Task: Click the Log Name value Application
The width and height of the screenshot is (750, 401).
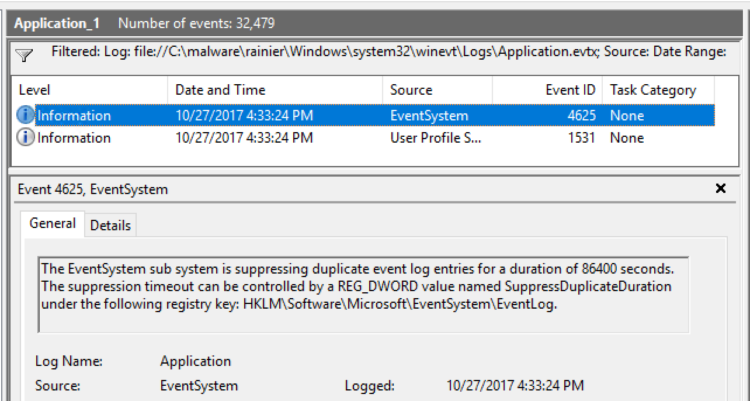Action: (x=195, y=361)
